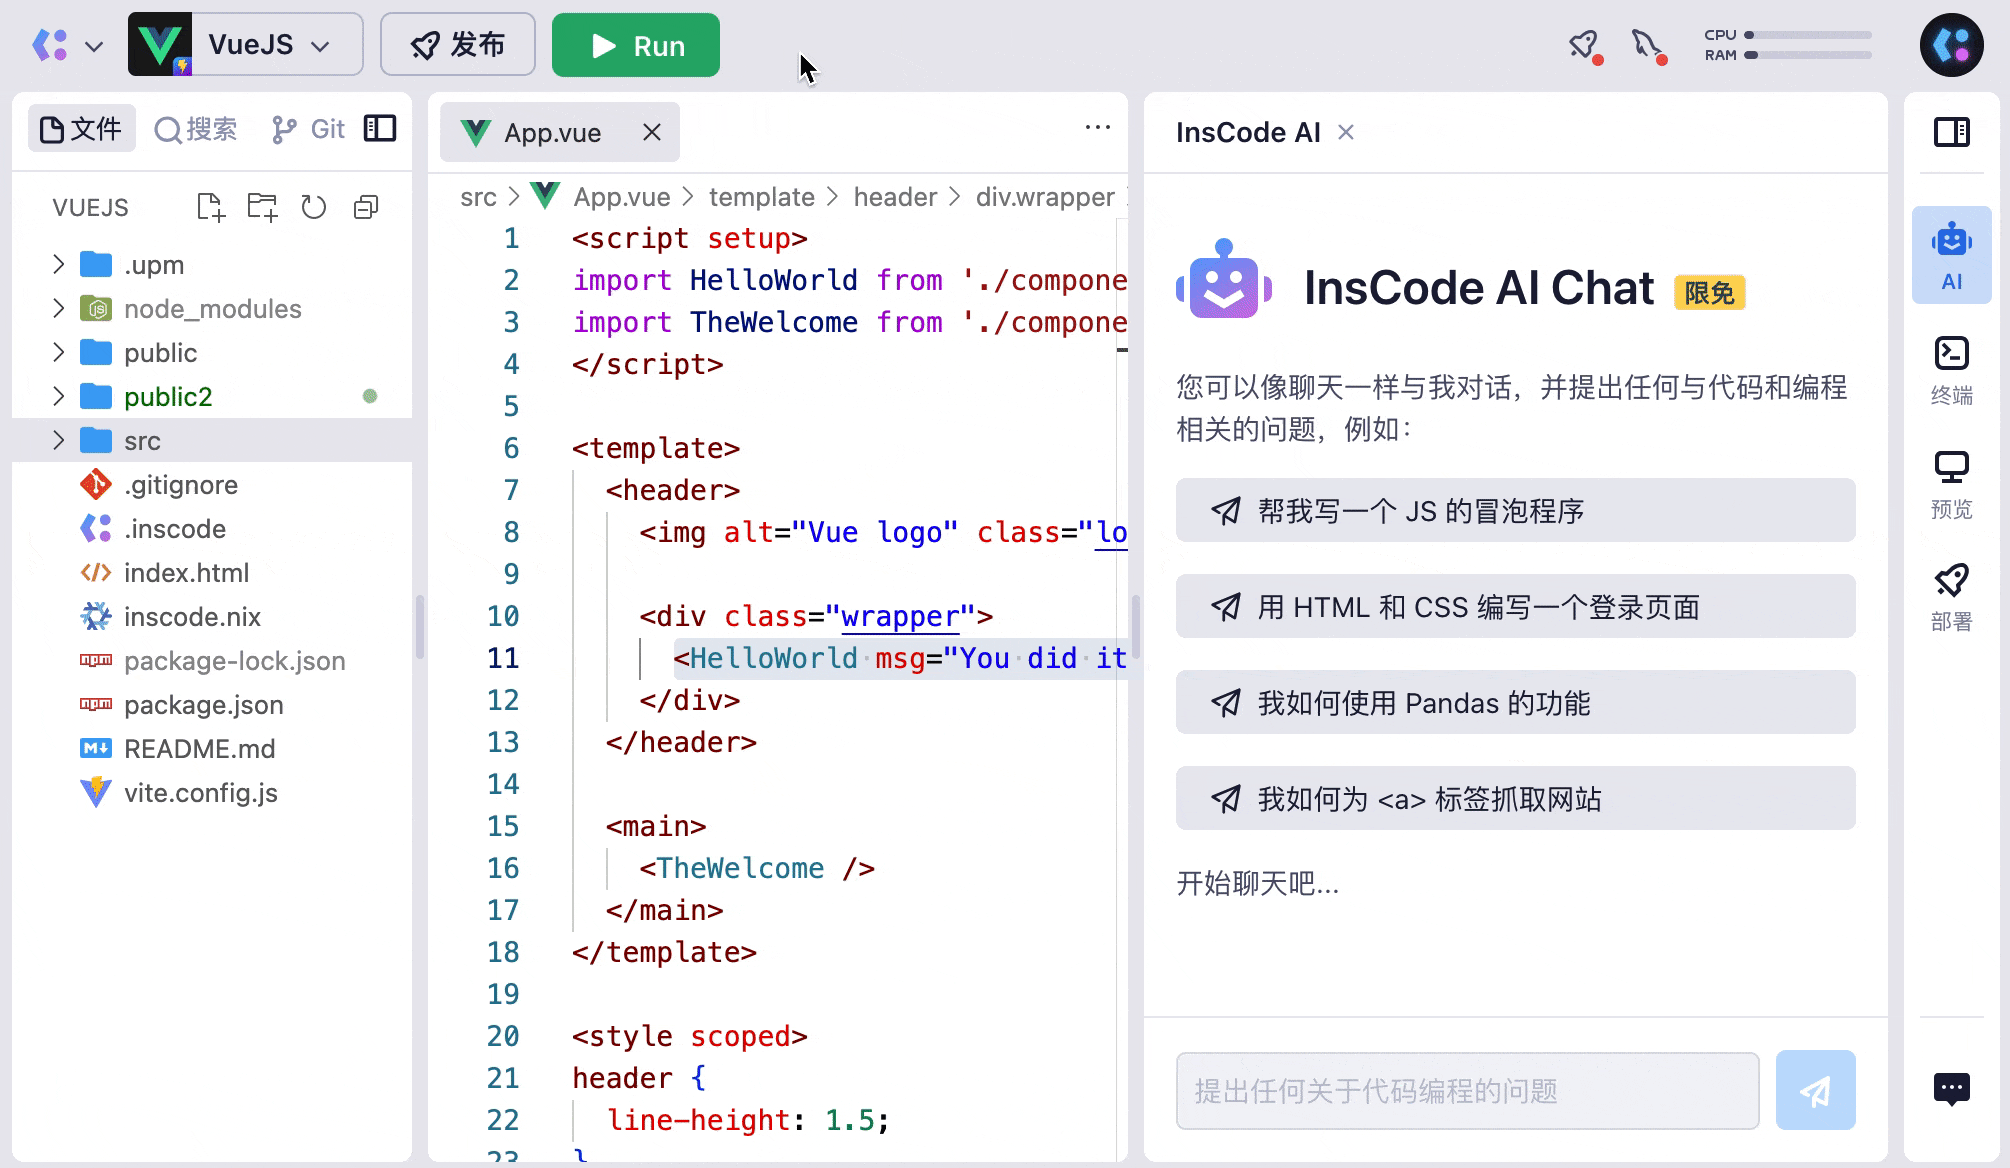Expand the dropdown arrow beside InsCode logo
This screenshot has width=2010, height=1168.
click(x=94, y=46)
